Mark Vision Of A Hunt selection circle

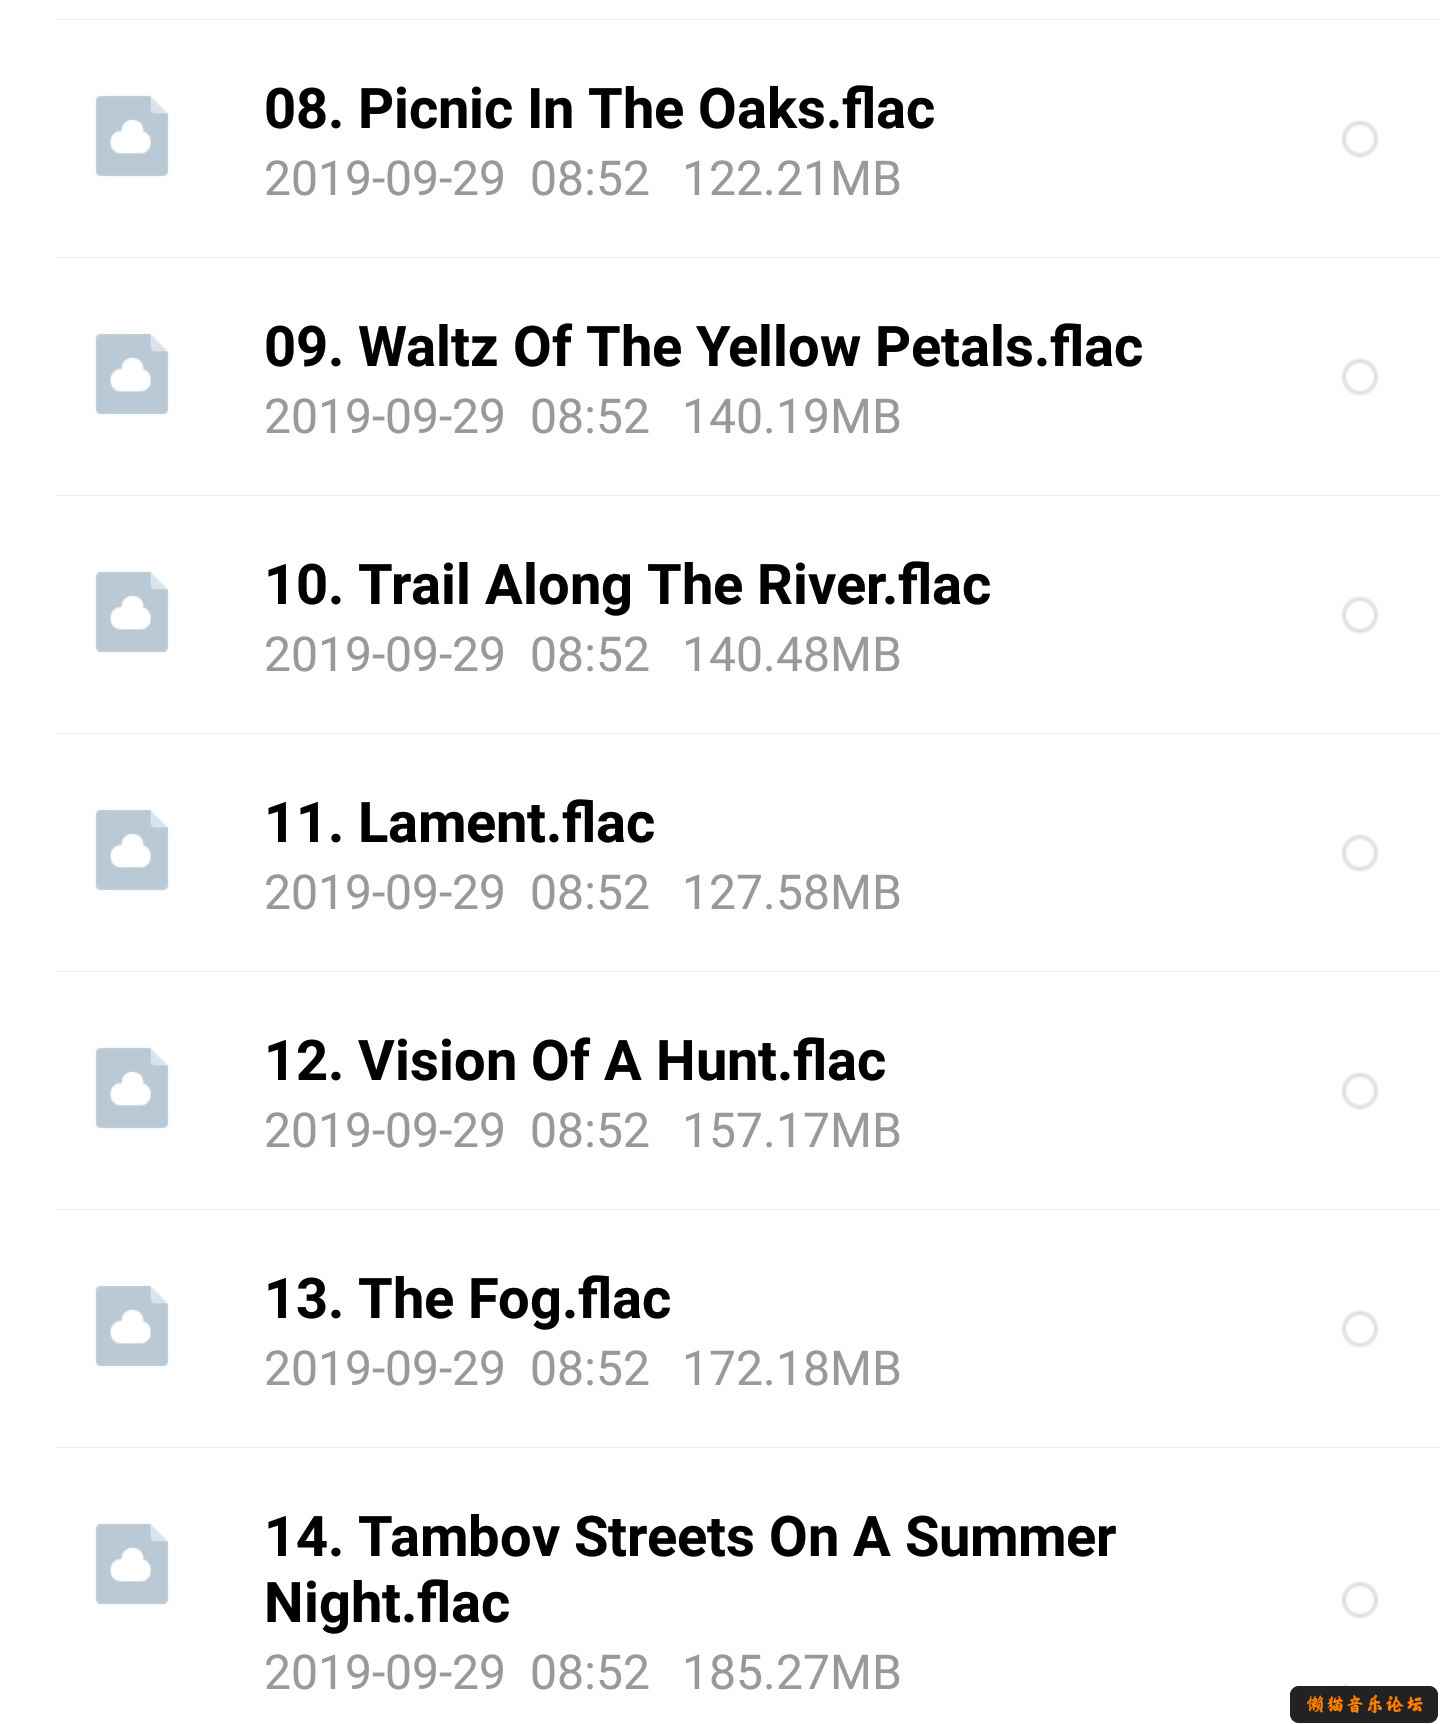pyautogui.click(x=1359, y=1091)
